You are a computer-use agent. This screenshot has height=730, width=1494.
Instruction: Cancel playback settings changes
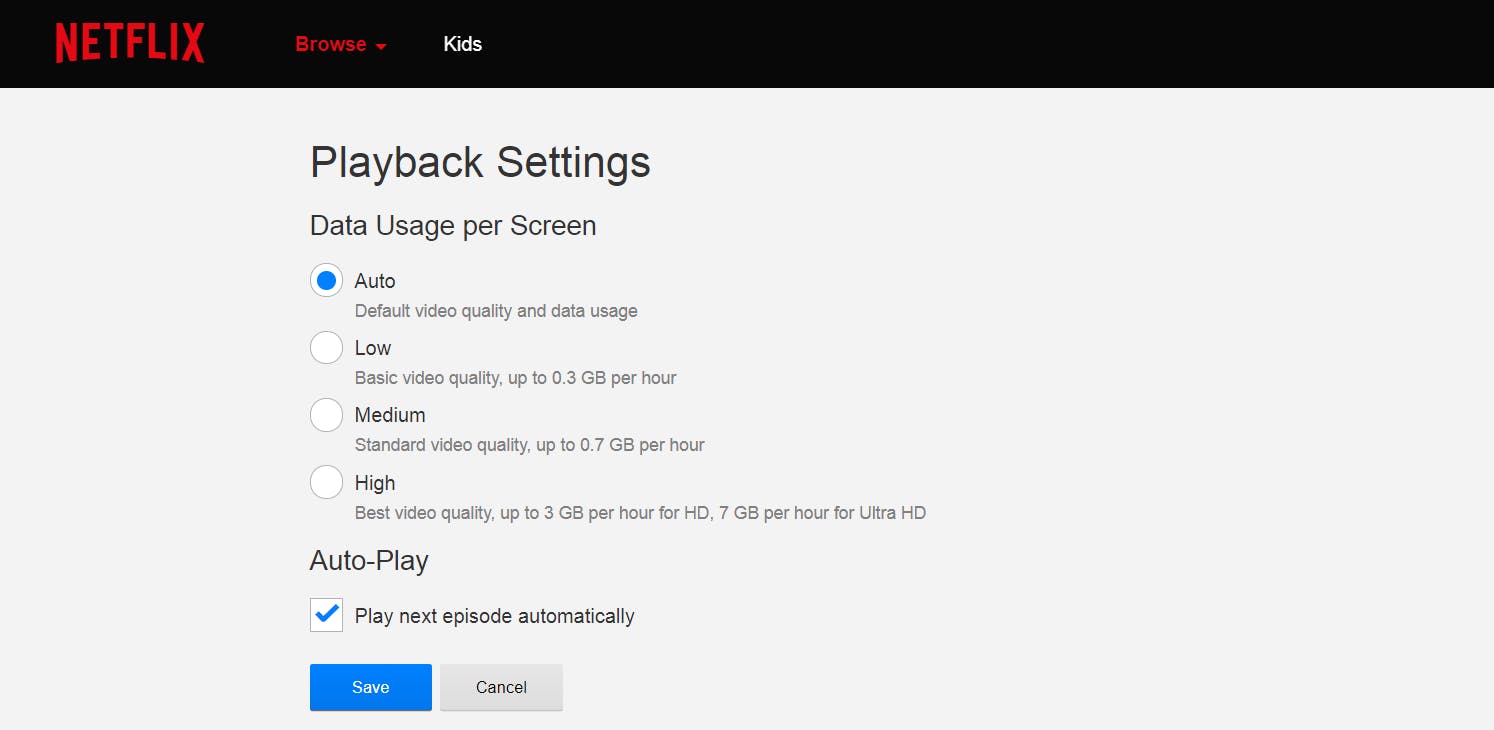[501, 687]
